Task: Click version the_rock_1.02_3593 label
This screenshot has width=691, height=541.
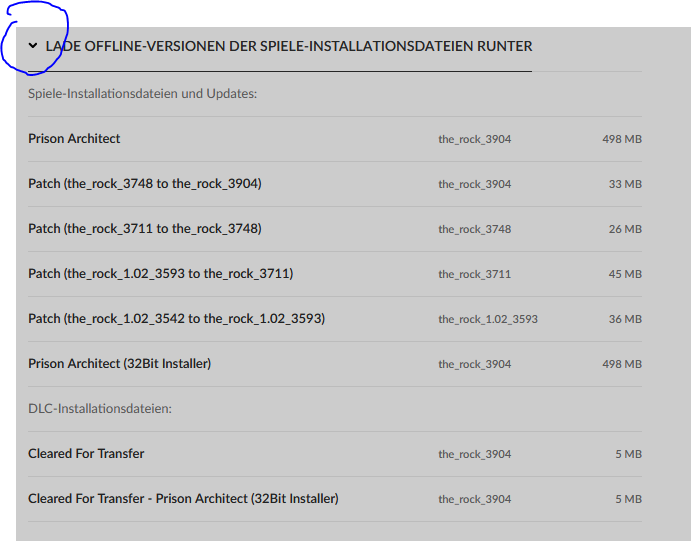Action: [x=488, y=319]
